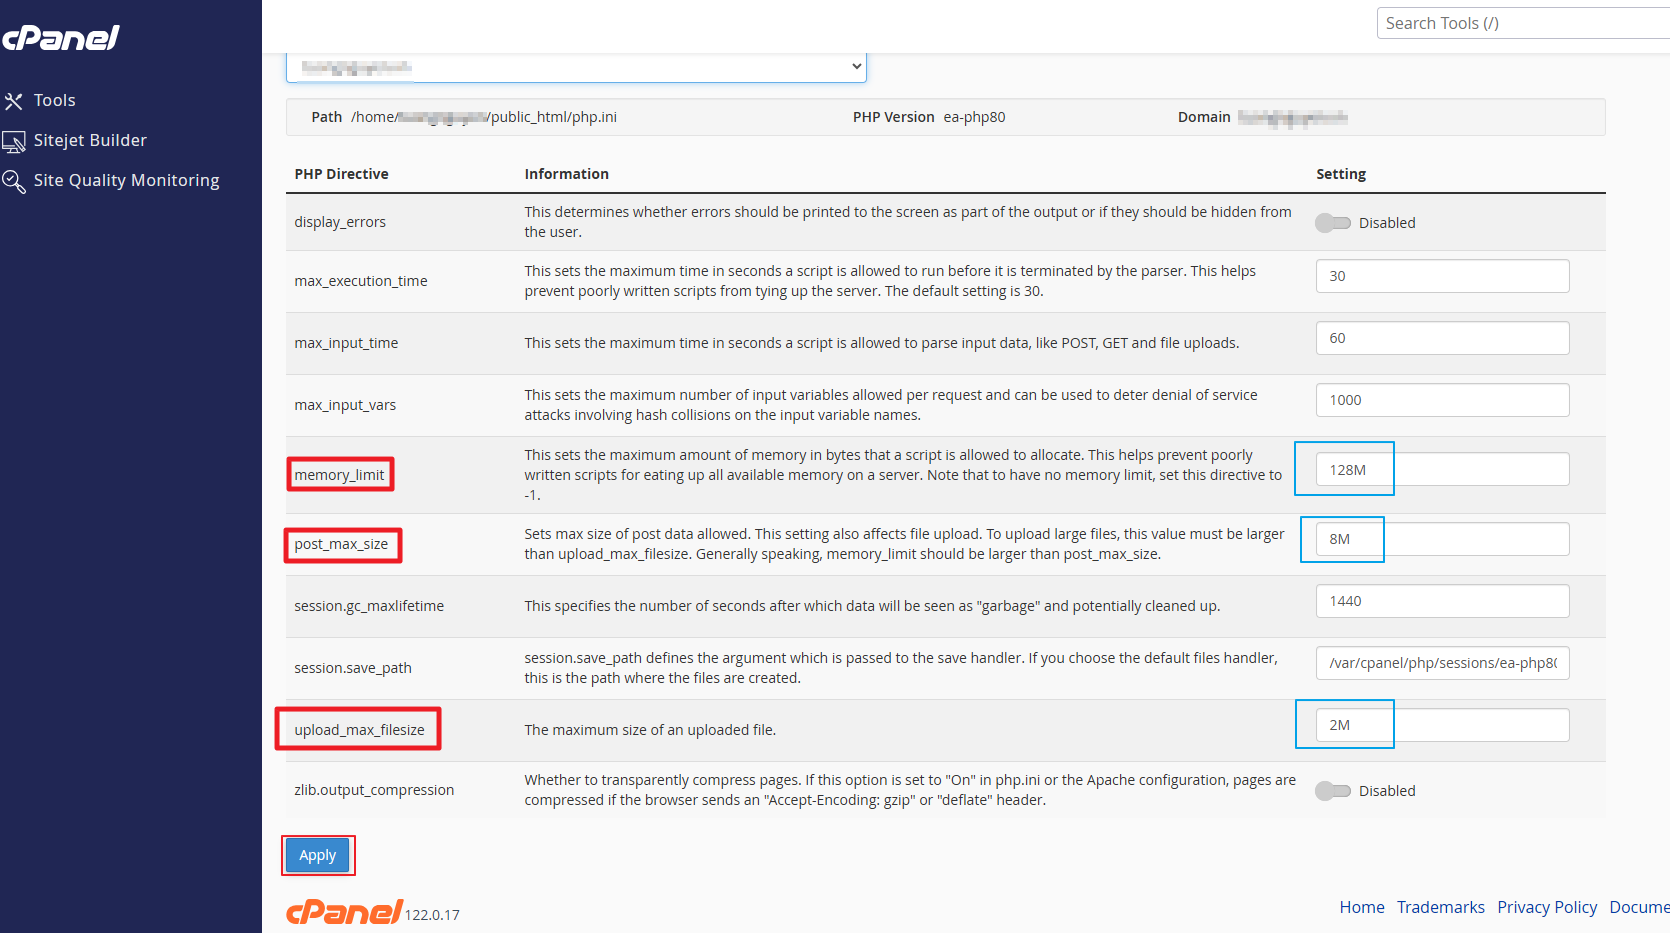Click the Disabled label beside display_errors
1670x933 pixels.
(1387, 223)
